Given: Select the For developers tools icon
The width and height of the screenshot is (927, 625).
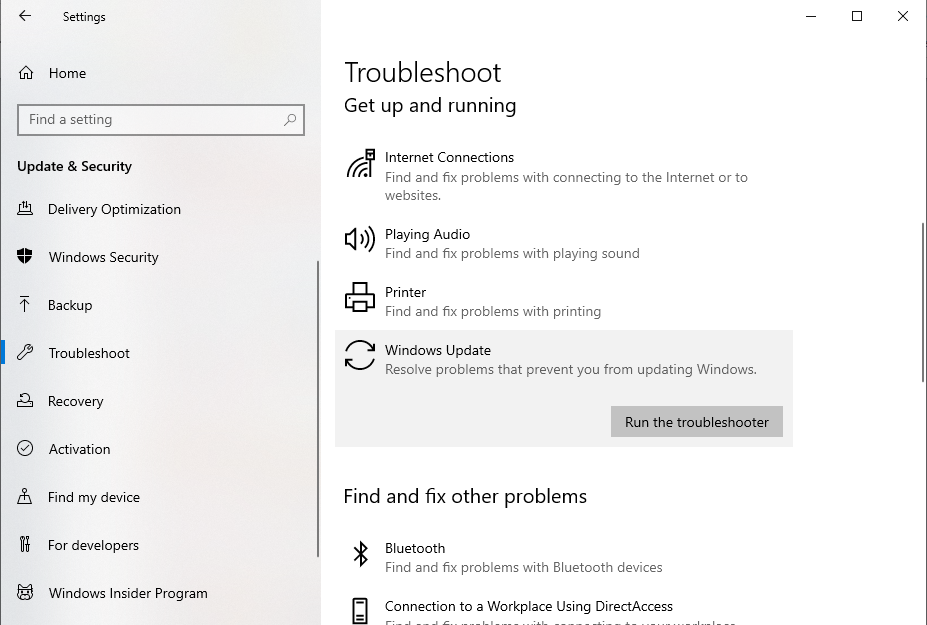Looking at the screenshot, I should click(25, 544).
